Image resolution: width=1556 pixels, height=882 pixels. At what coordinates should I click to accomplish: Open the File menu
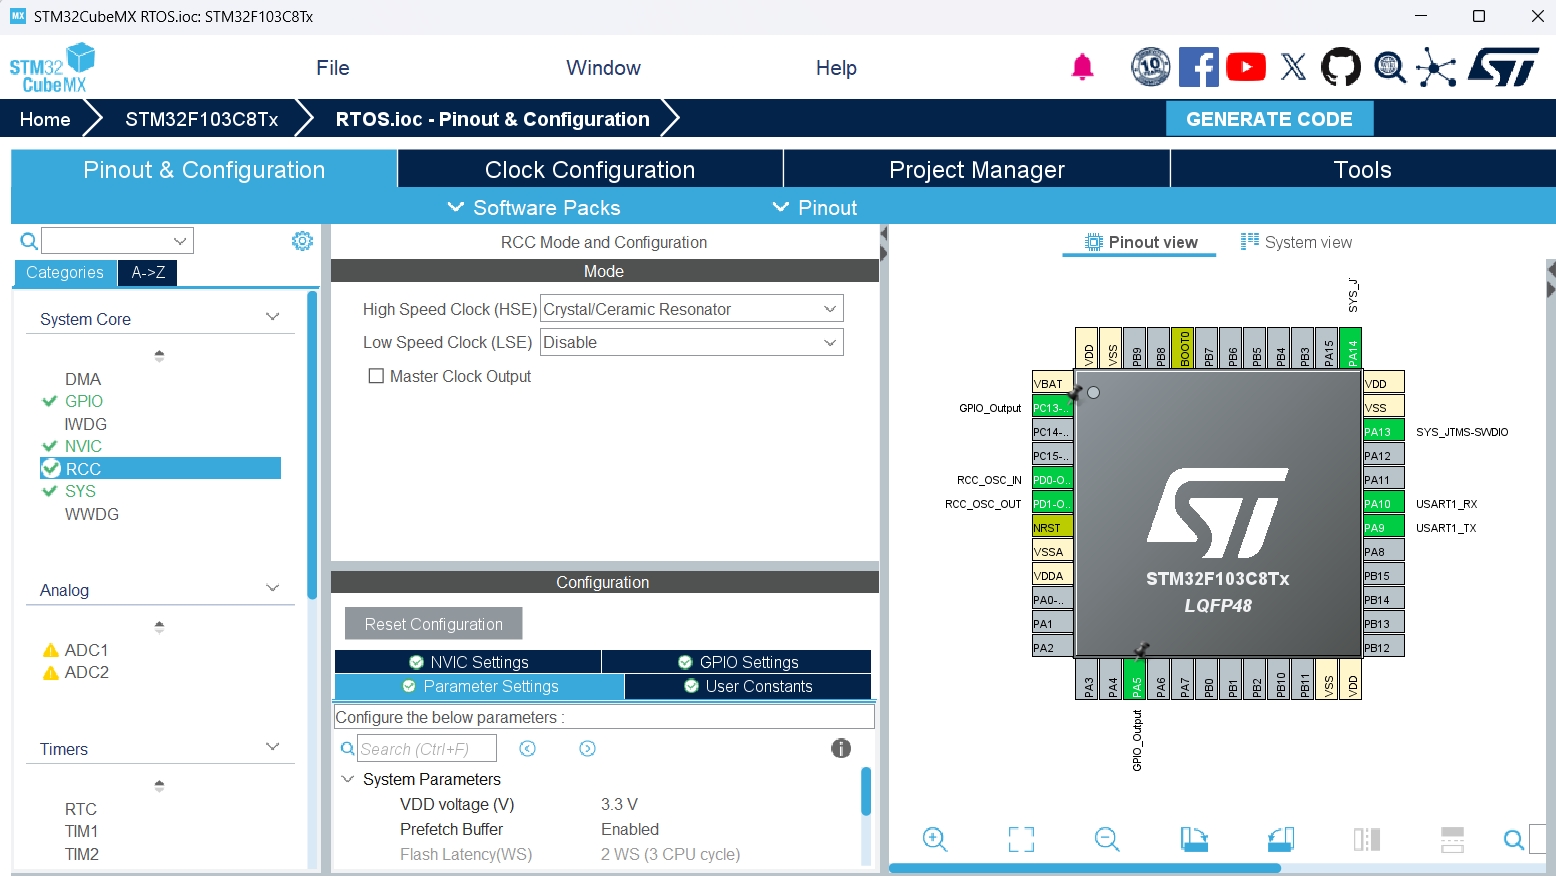(333, 68)
